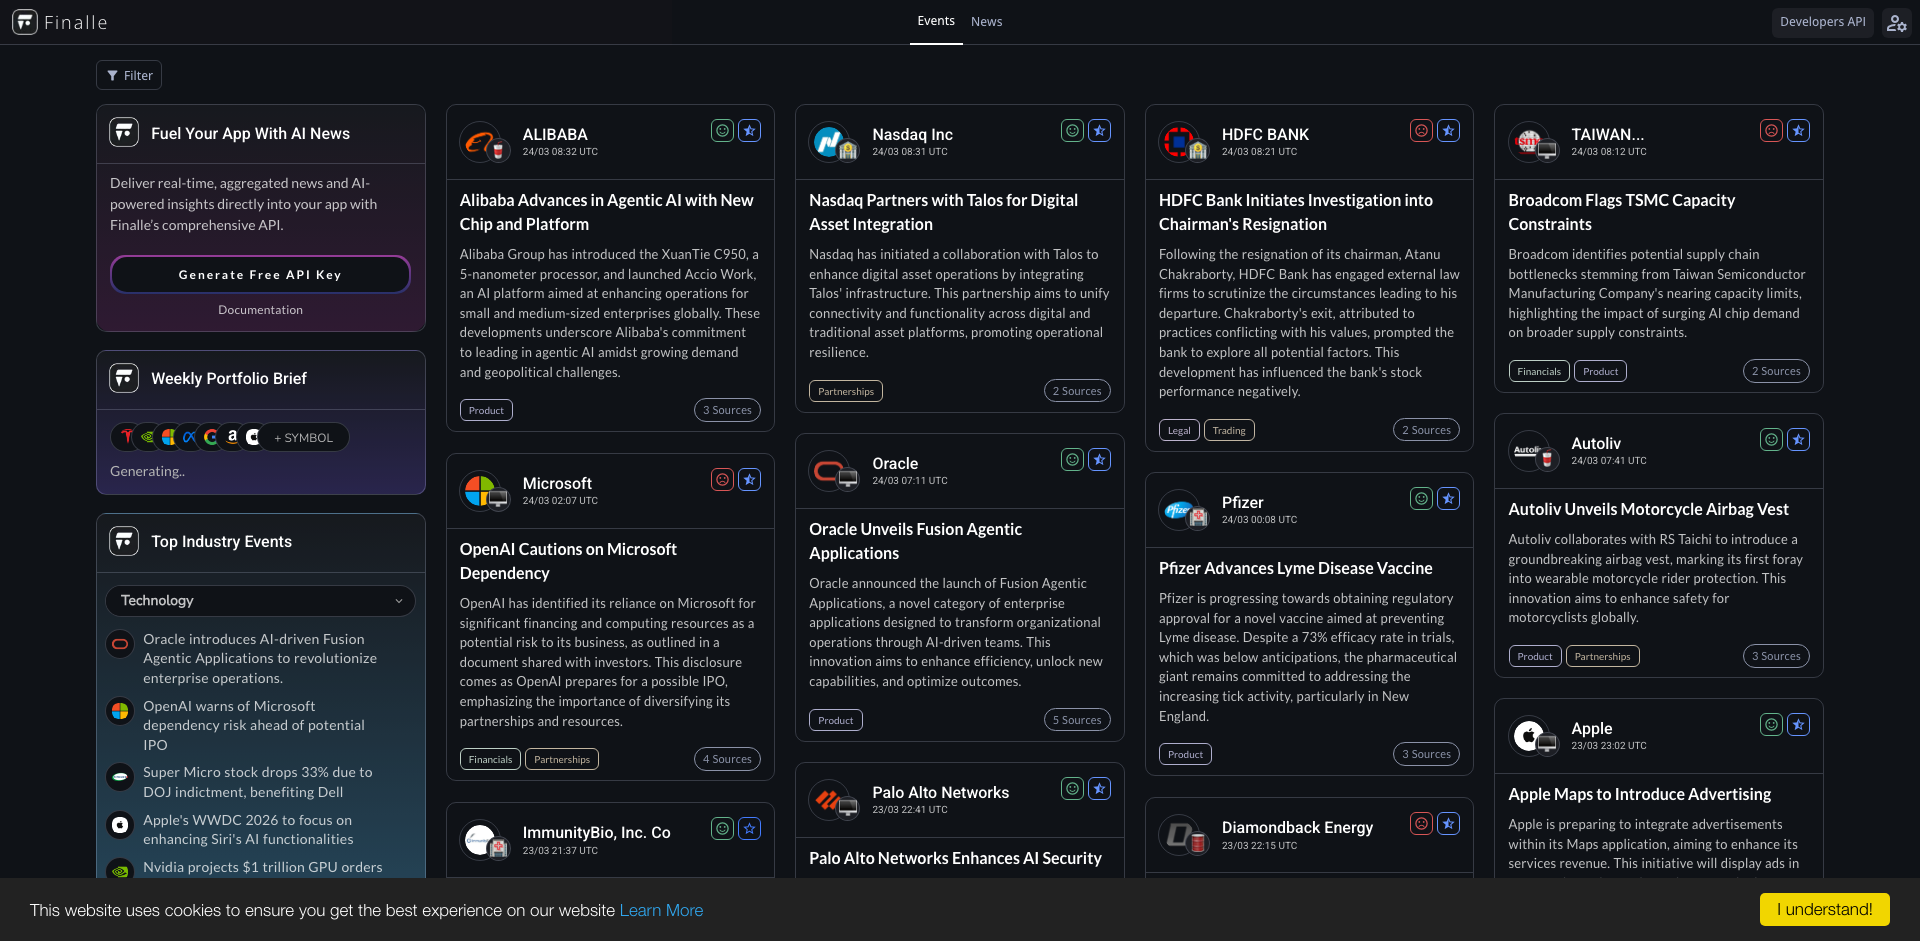Viewport: 1920px width, 941px height.
Task: Open the Learn More cookie link
Action: point(661,910)
